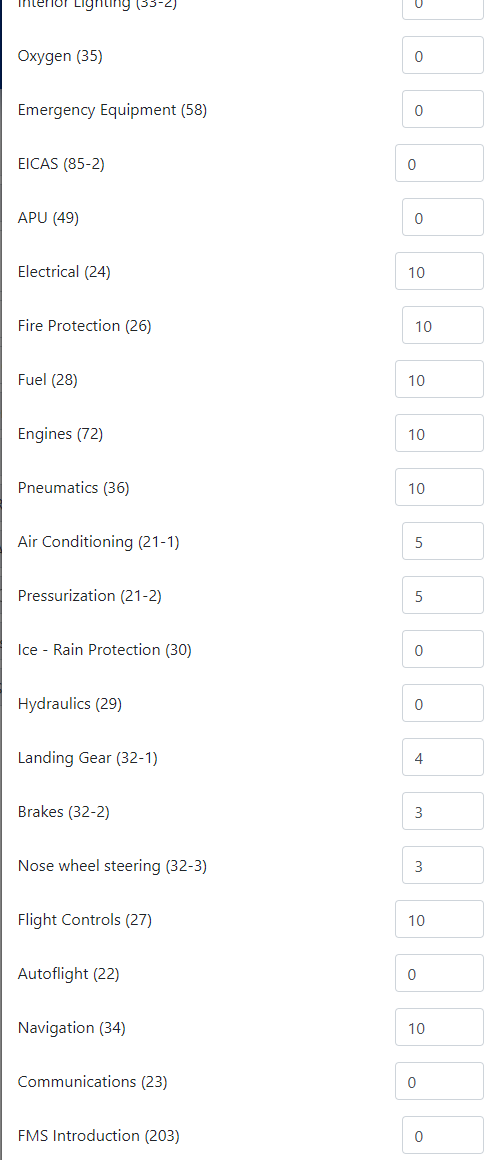Select the Brakes (32-2) input box
Image resolution: width=495 pixels, height=1160 pixels.
pos(442,812)
